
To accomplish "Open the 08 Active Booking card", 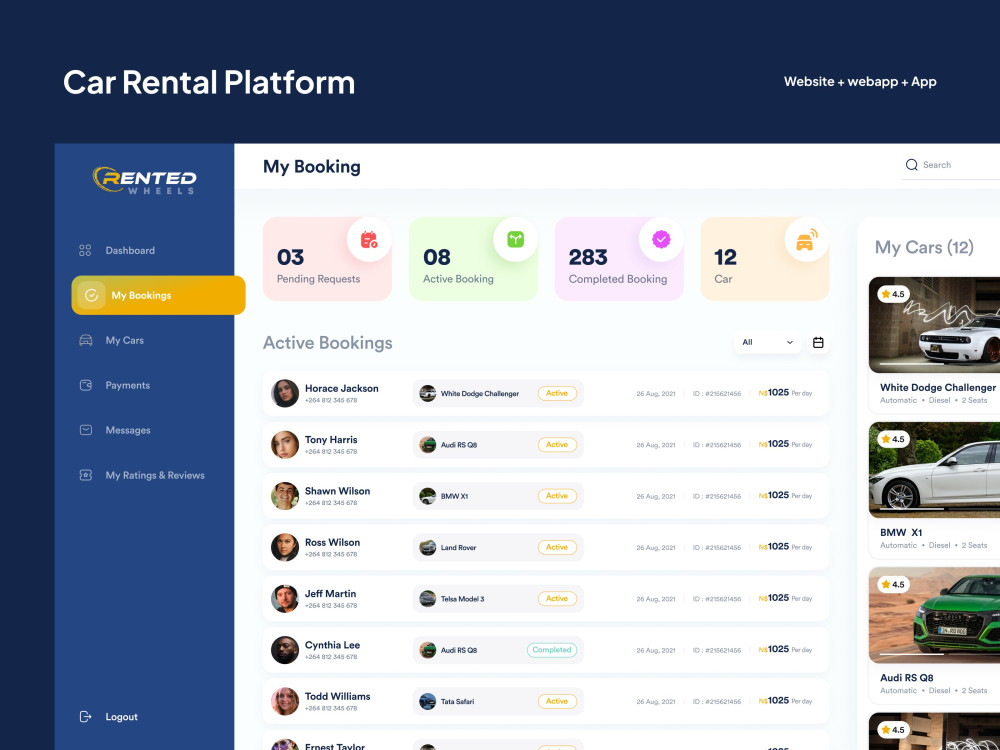I will click(x=473, y=259).
